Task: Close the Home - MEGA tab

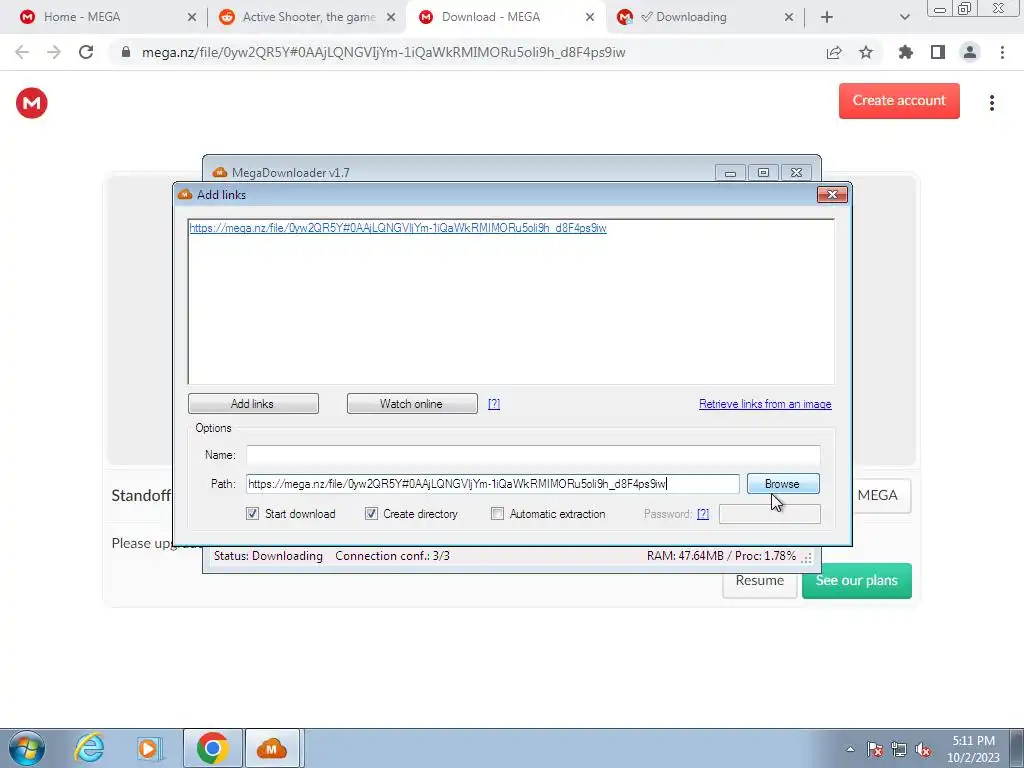Action: [191, 17]
